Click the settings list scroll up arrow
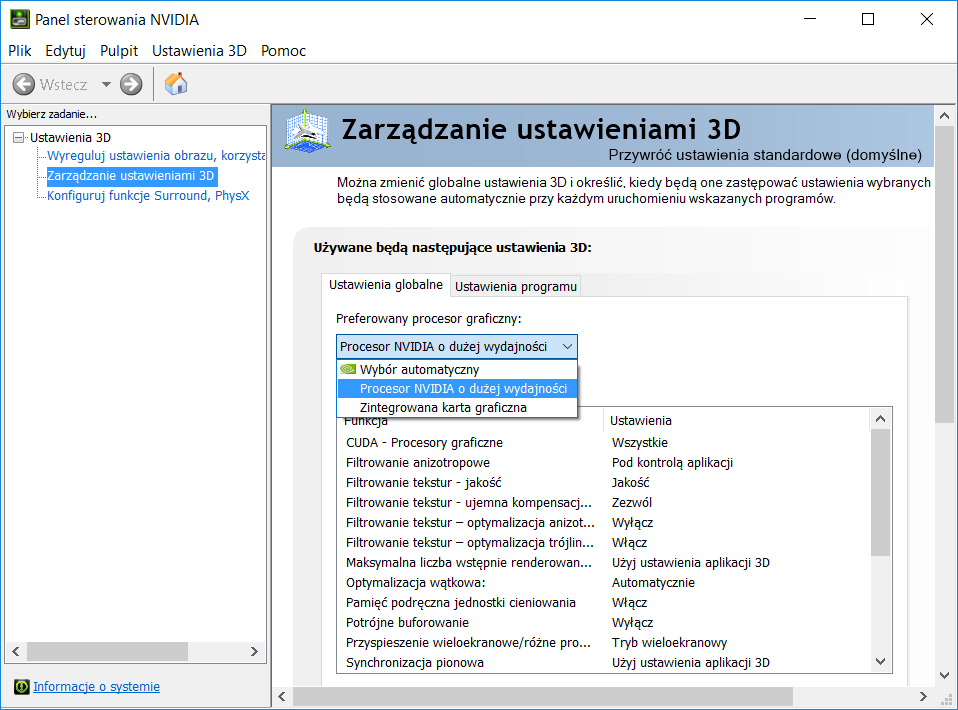 coord(880,419)
